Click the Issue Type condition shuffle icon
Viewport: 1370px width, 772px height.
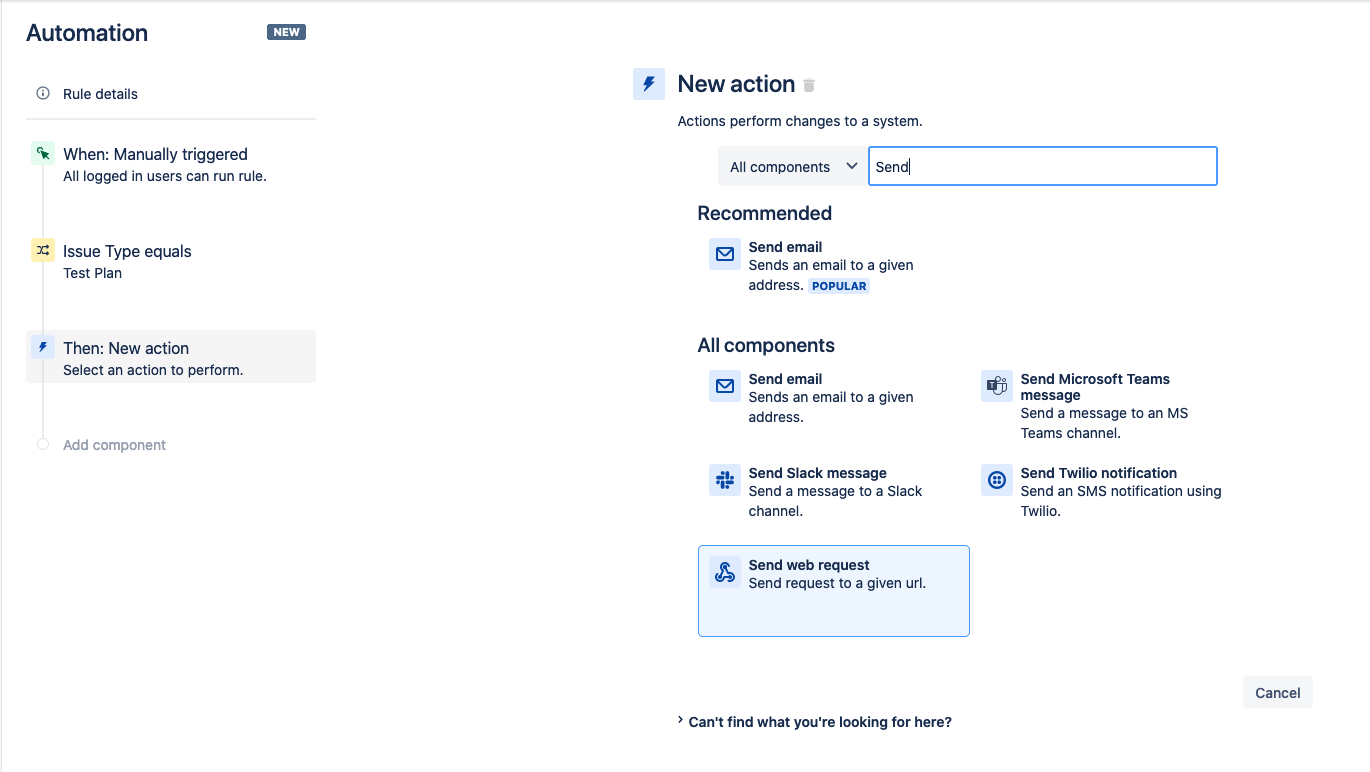(x=43, y=251)
